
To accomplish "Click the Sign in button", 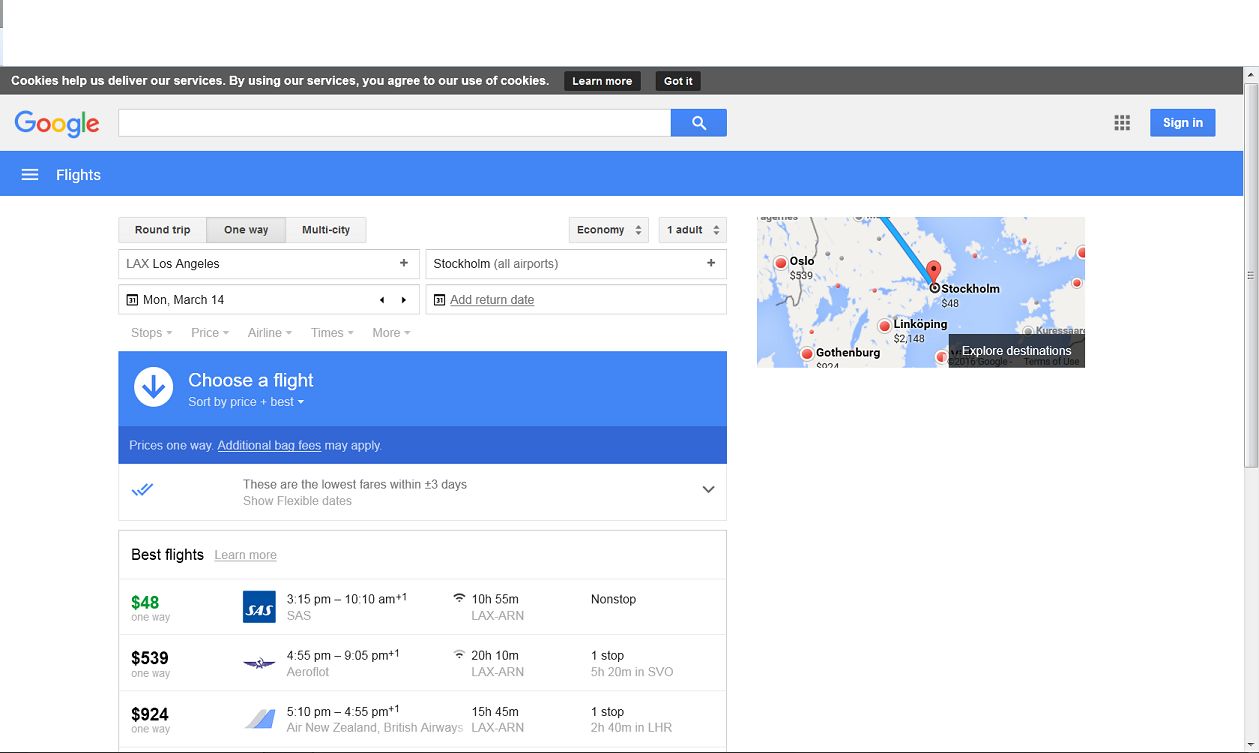I will pyautogui.click(x=1182, y=123).
